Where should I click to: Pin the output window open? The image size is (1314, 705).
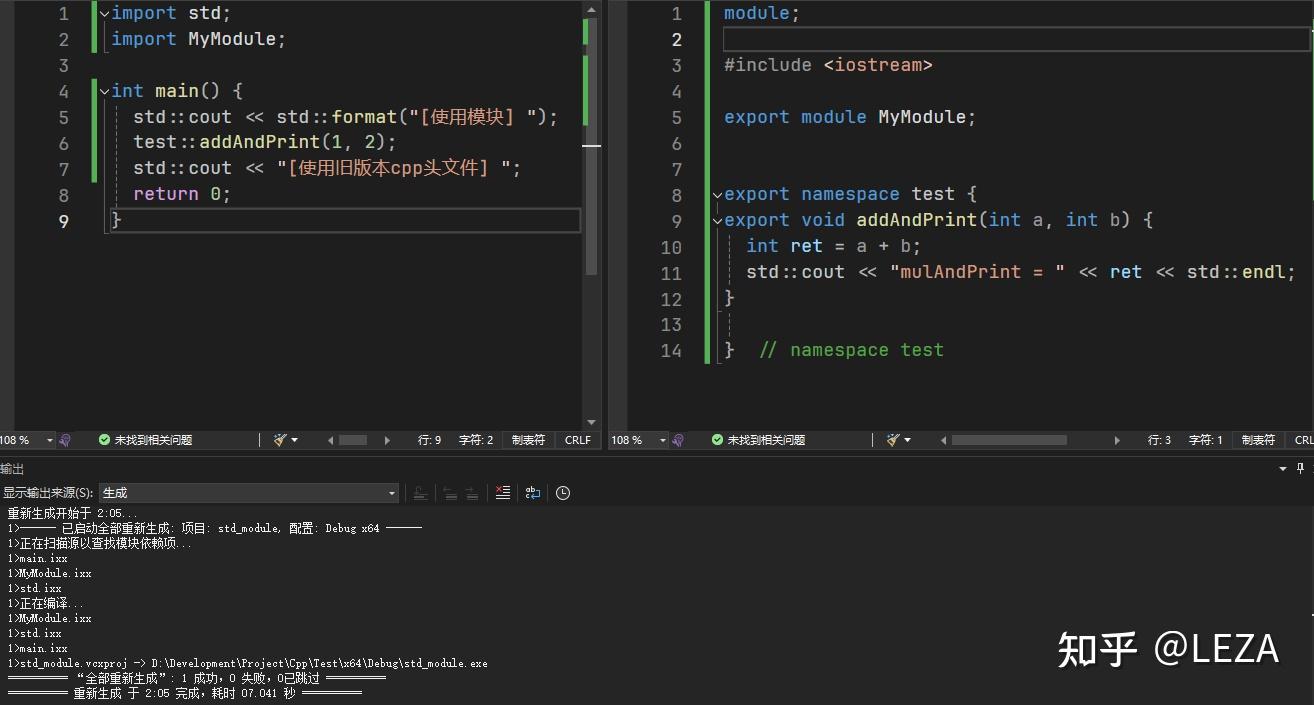(1300, 468)
